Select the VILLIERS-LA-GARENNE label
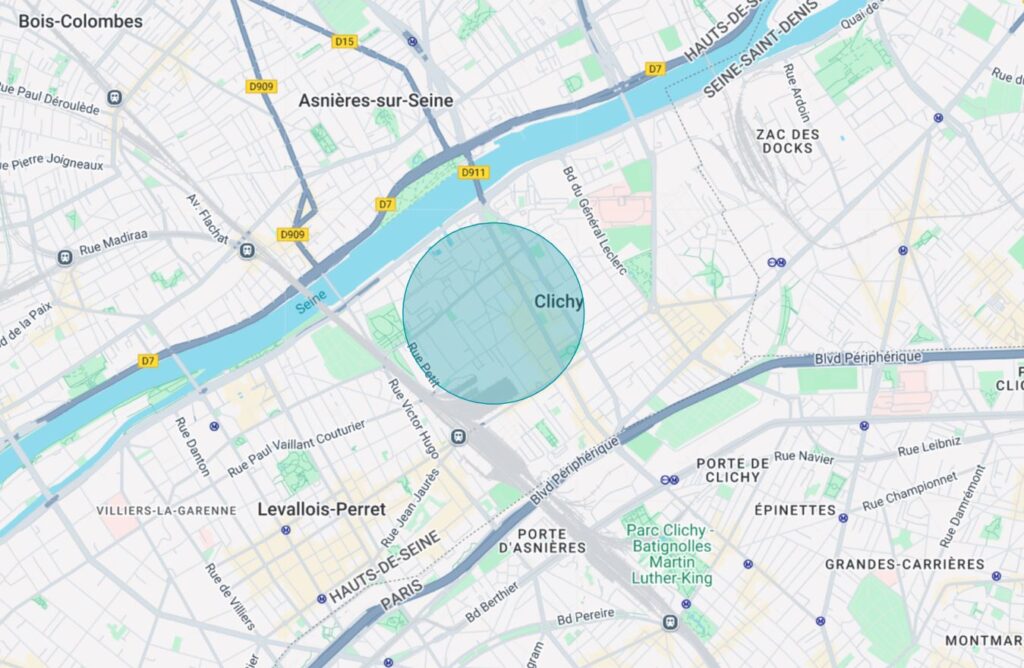The height and width of the screenshot is (668, 1024). [x=167, y=511]
